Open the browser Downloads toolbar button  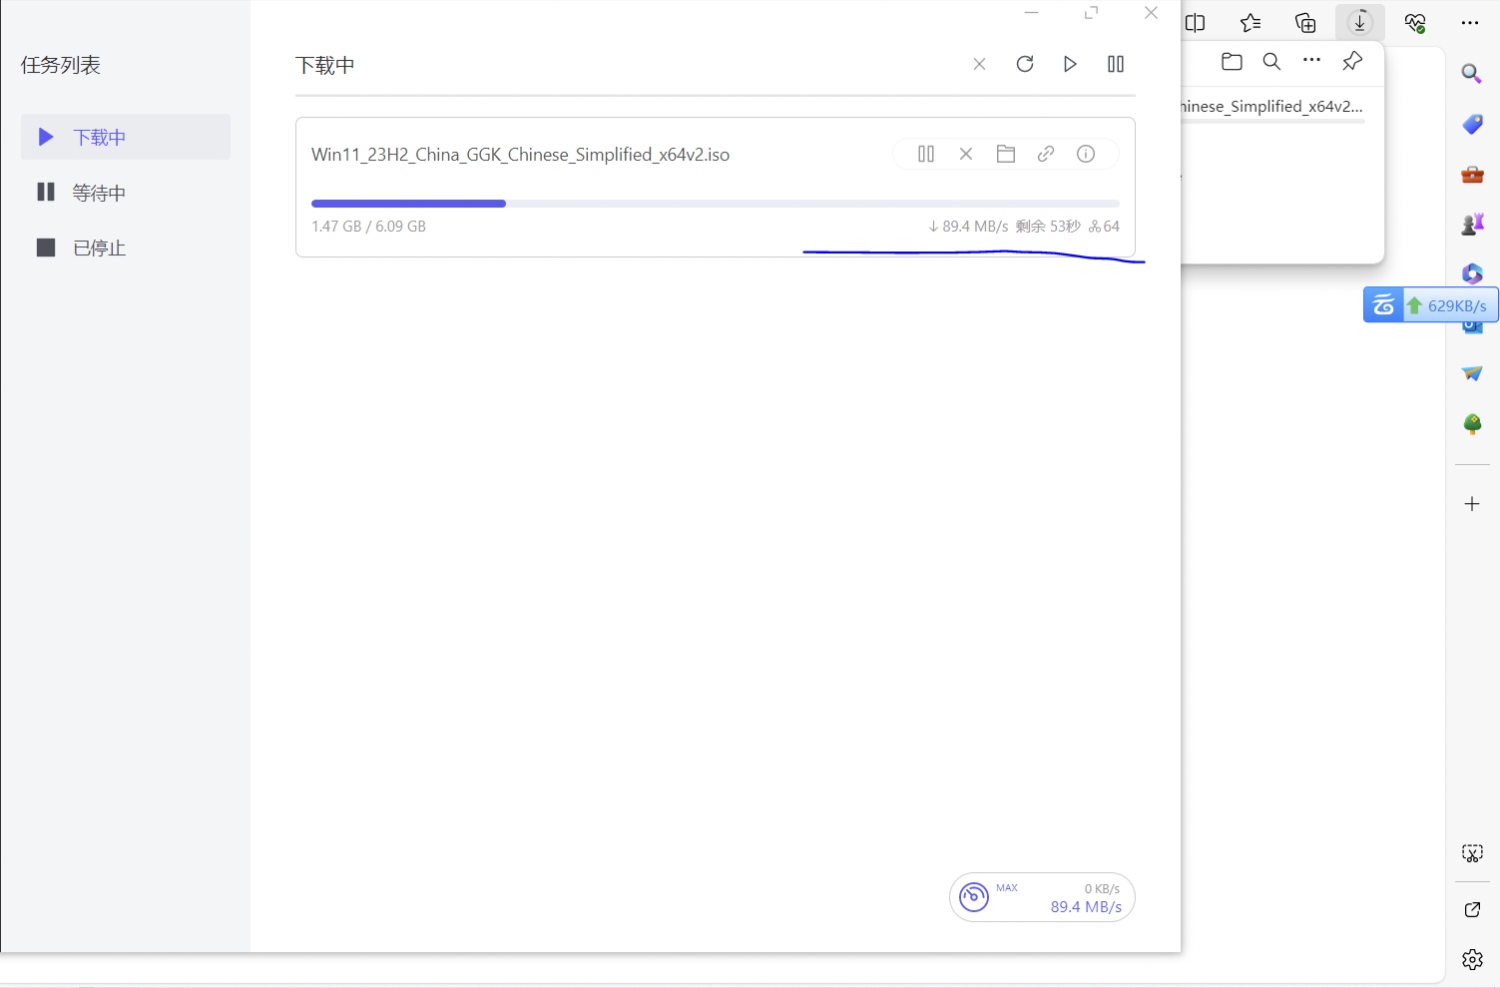pyautogui.click(x=1360, y=22)
